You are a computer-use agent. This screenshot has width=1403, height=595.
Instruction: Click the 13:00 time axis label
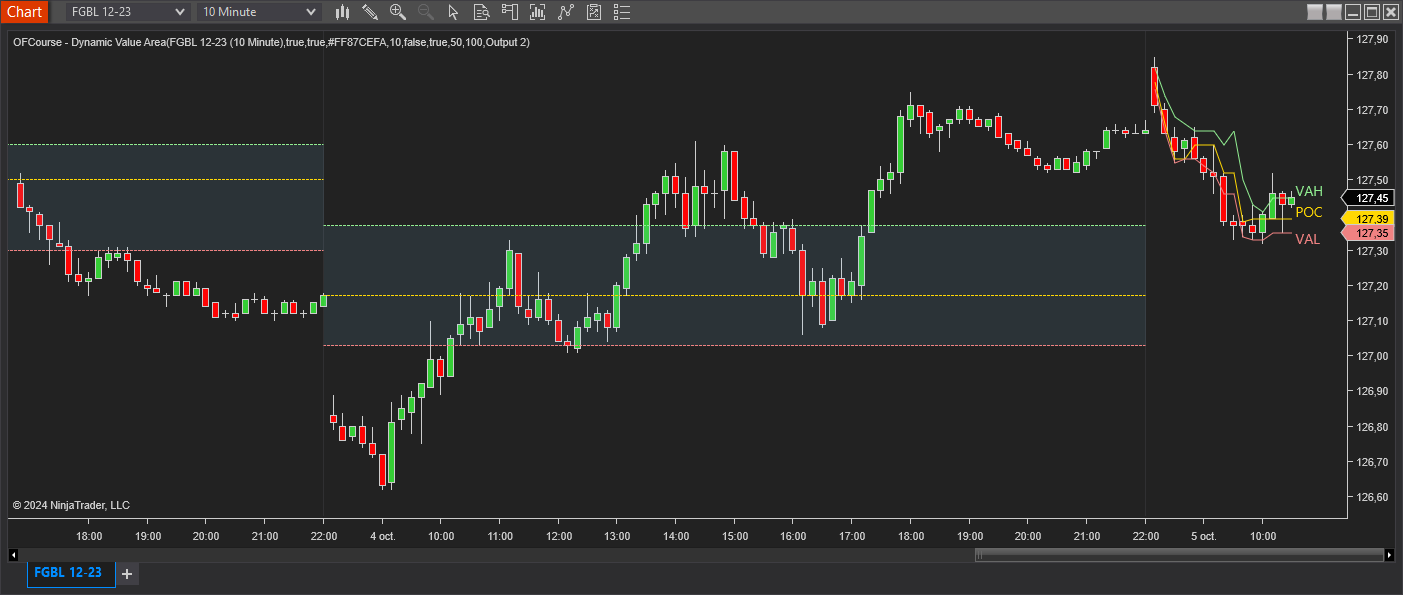617,536
